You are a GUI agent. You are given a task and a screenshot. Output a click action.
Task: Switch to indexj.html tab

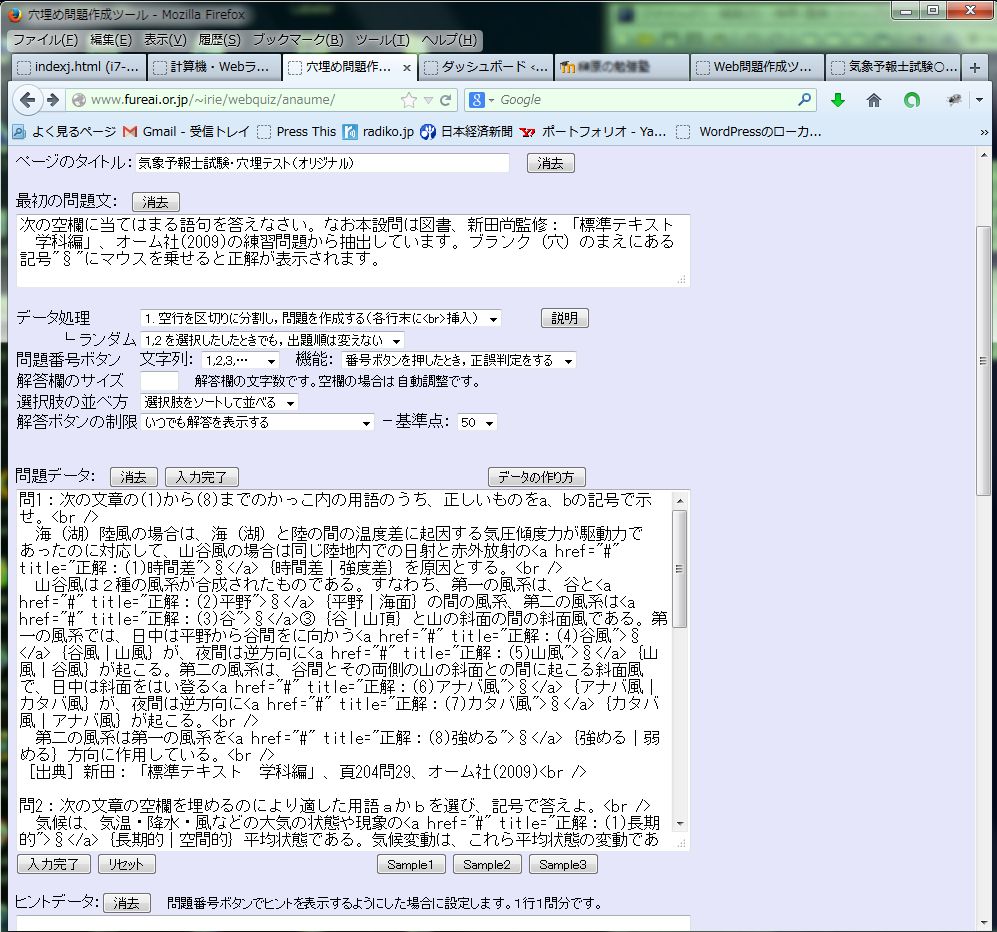tap(79, 67)
